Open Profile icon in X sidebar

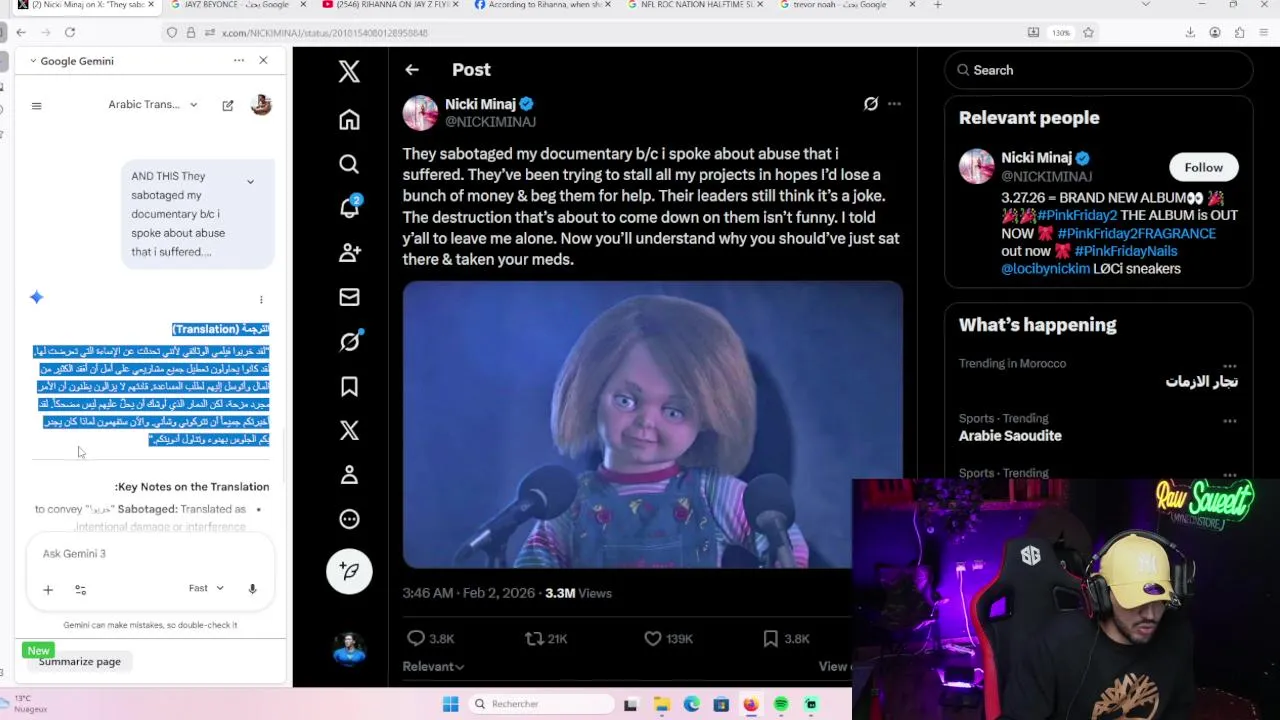pos(349,474)
